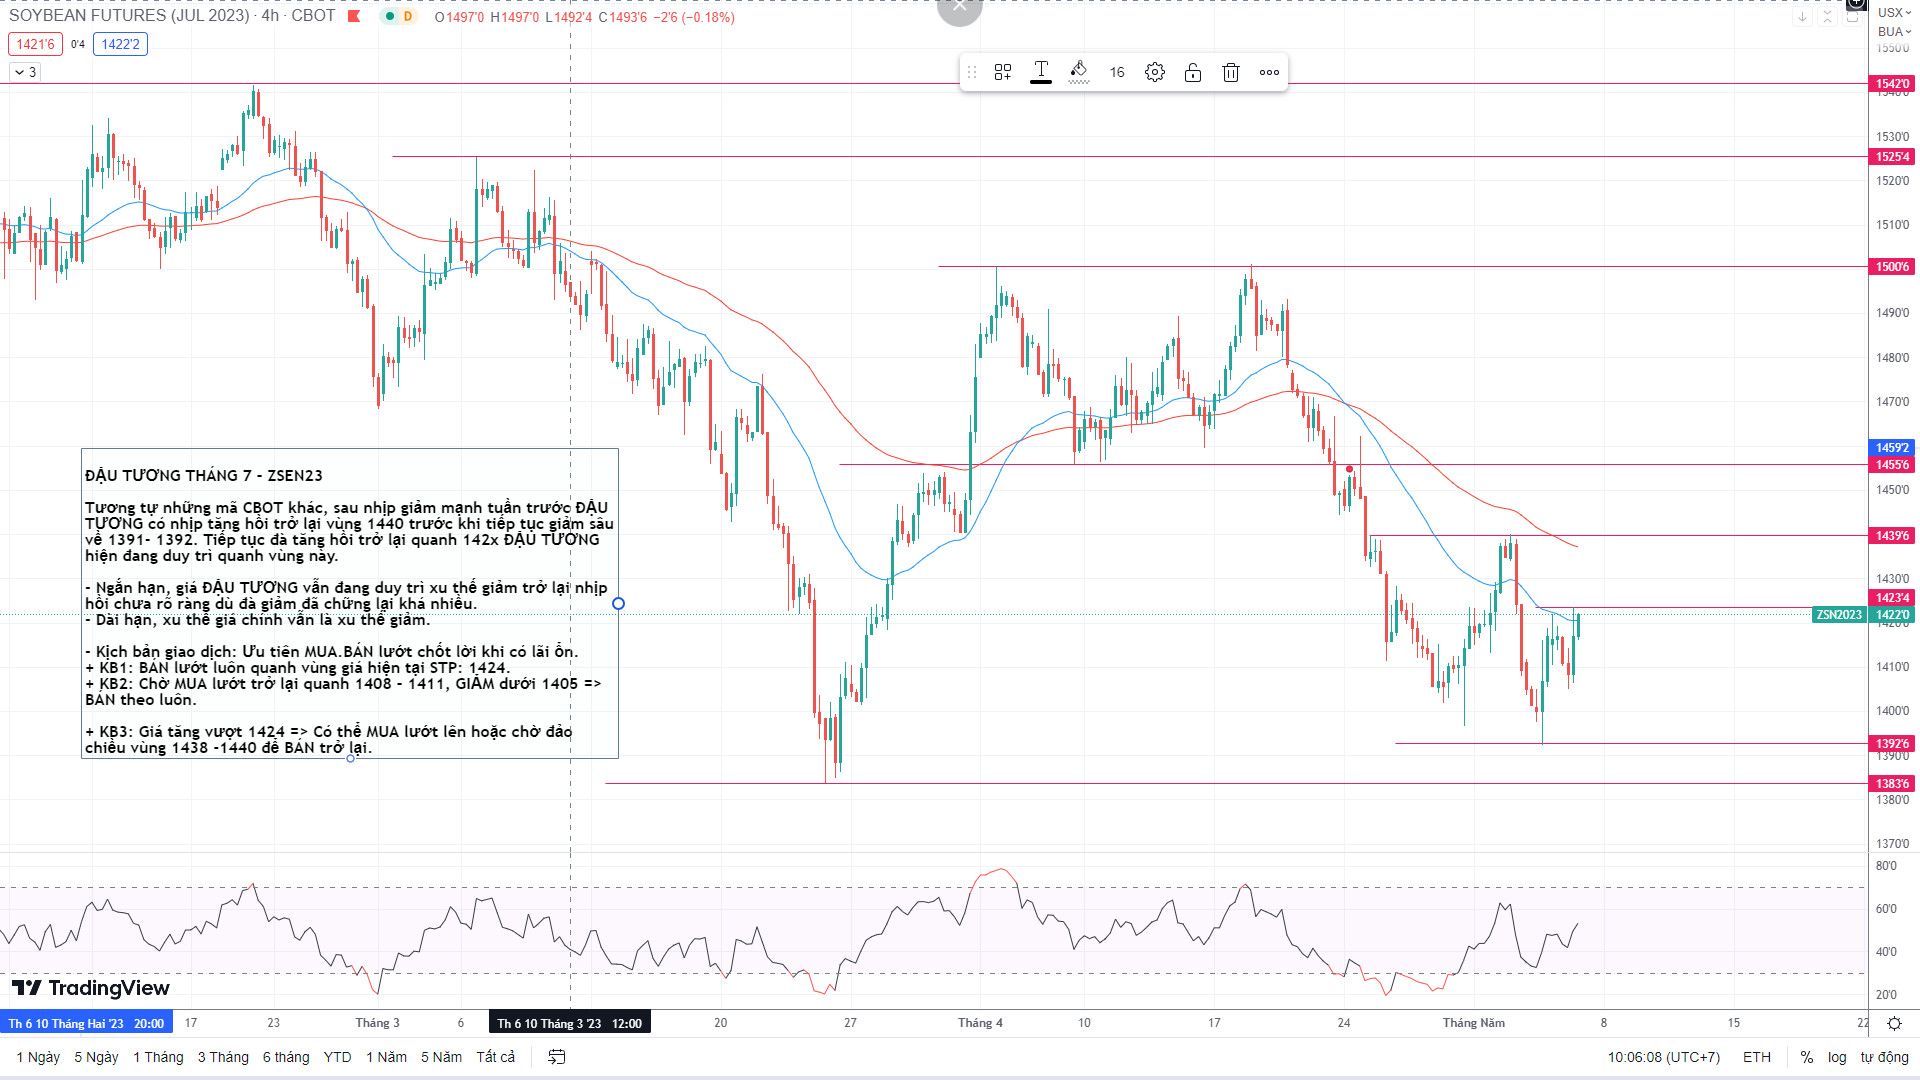Viewport: 1920px width, 1080px height.
Task: Click the go-to-date calendar icon
Action: pos(557,1057)
